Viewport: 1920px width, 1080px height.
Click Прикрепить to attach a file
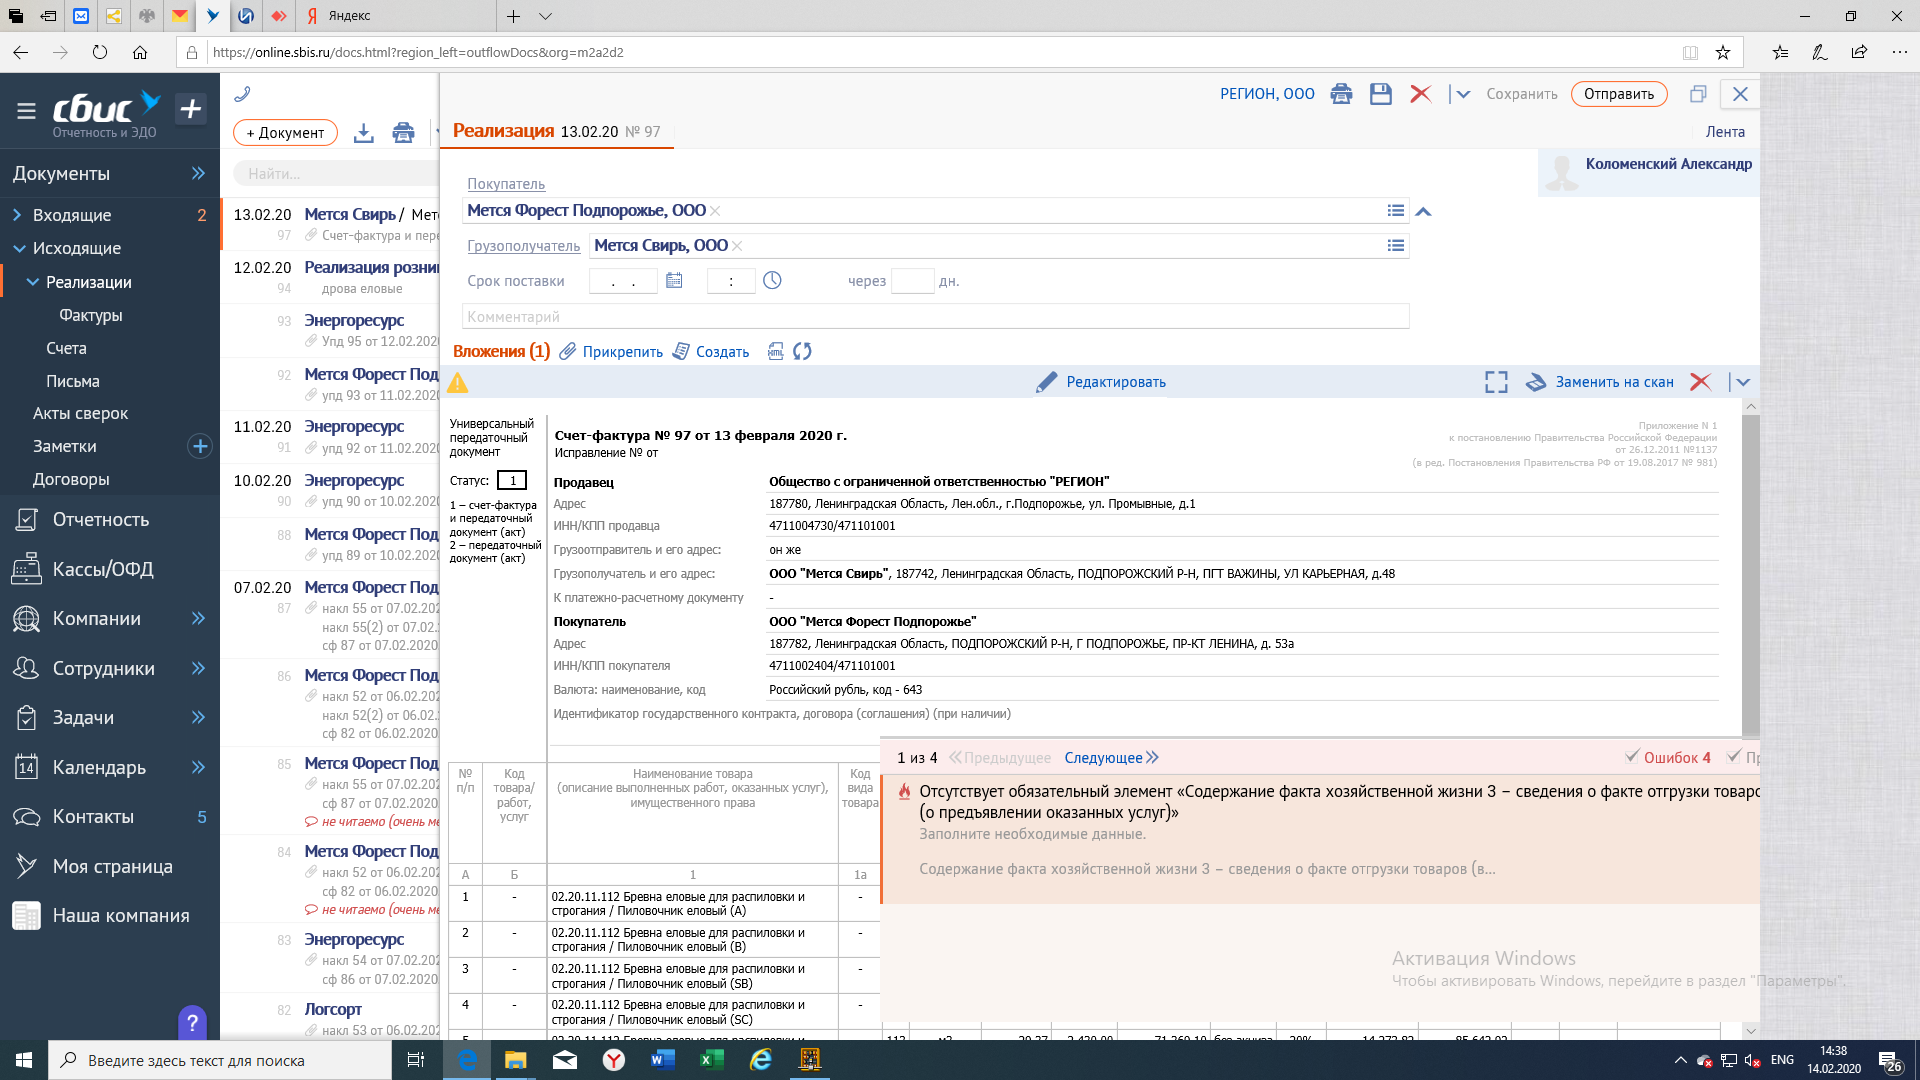611,352
